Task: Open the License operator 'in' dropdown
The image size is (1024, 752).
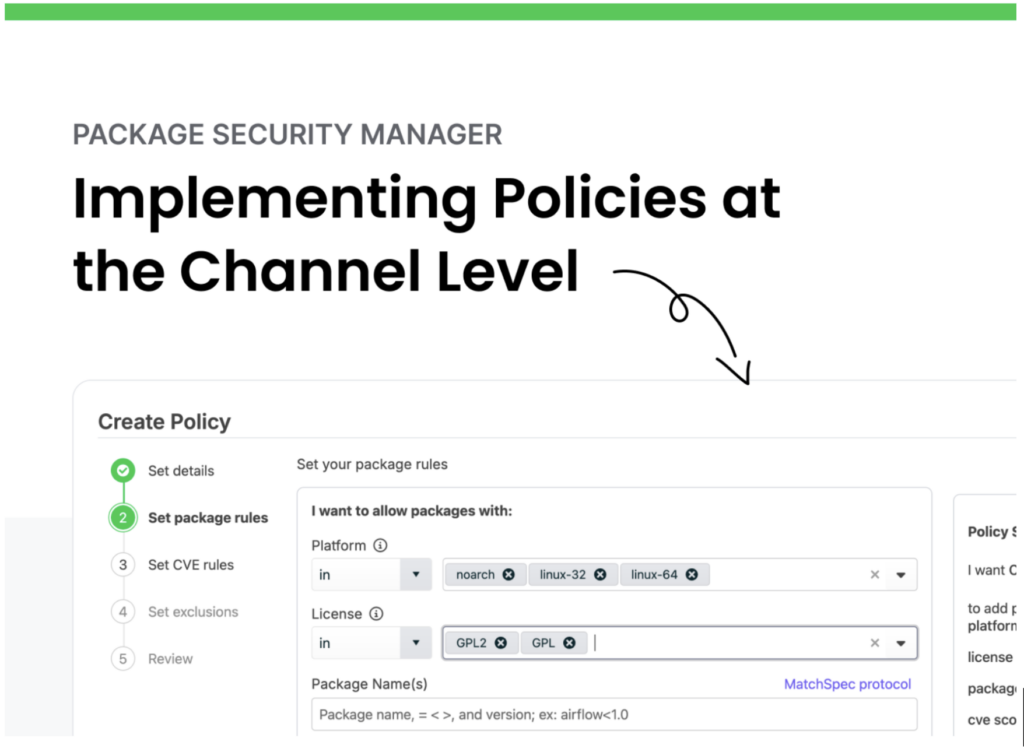Action: (415, 643)
